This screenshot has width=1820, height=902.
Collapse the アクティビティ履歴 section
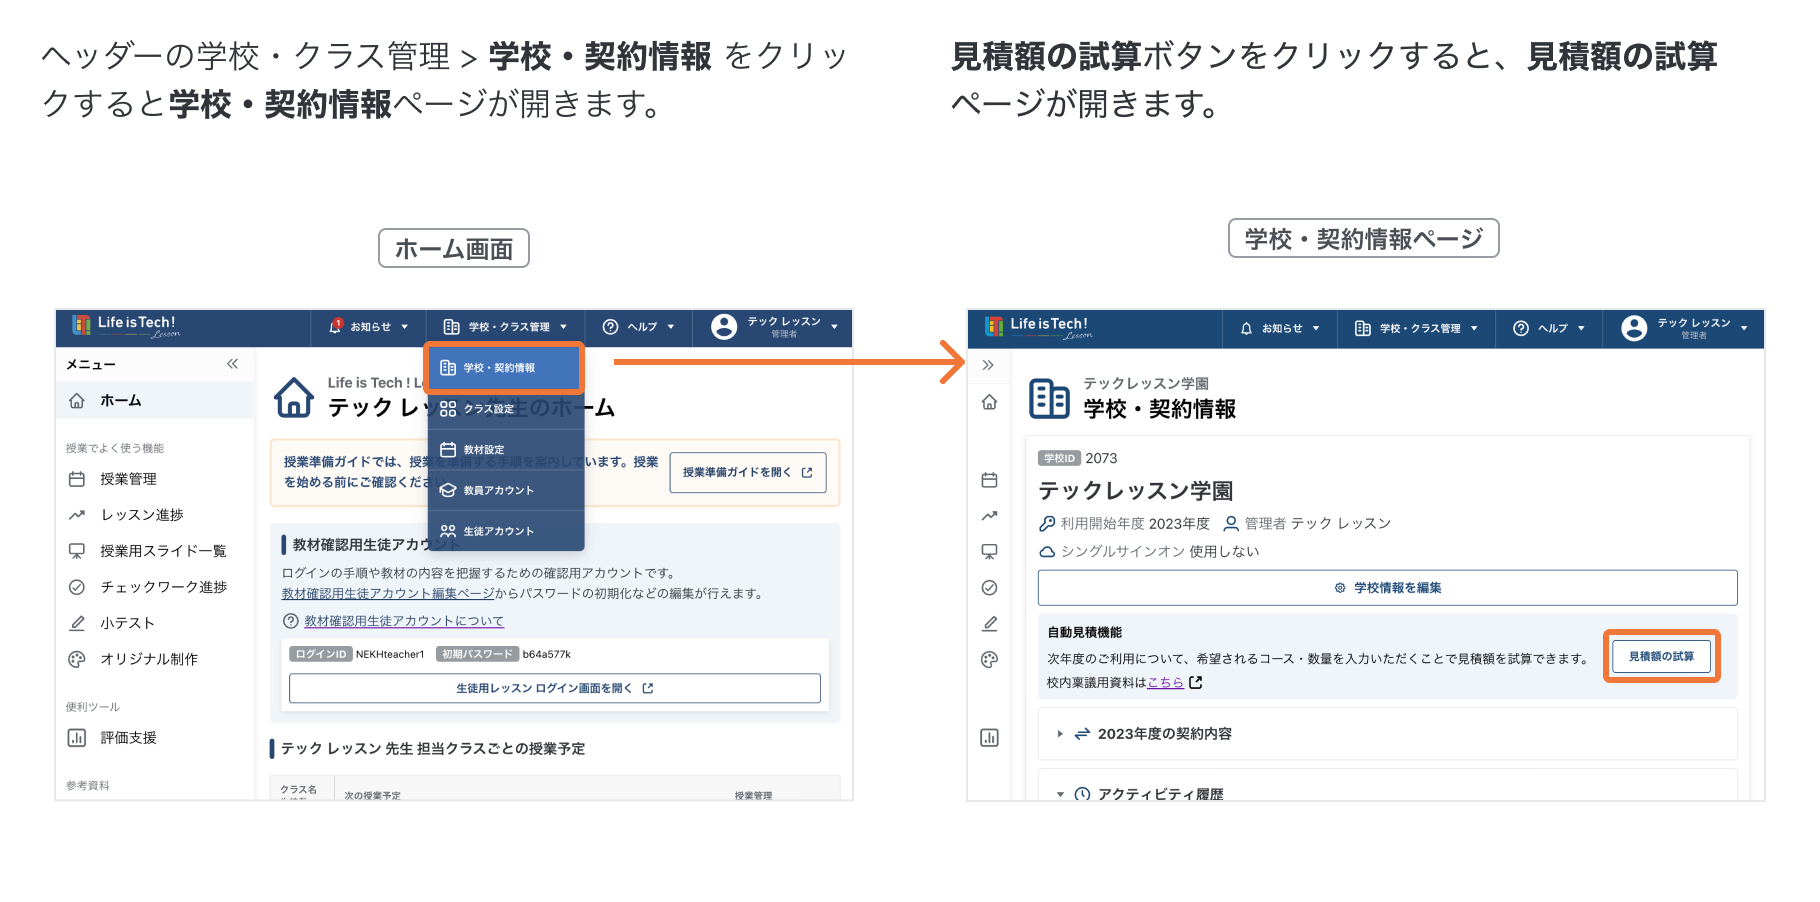tap(1060, 794)
